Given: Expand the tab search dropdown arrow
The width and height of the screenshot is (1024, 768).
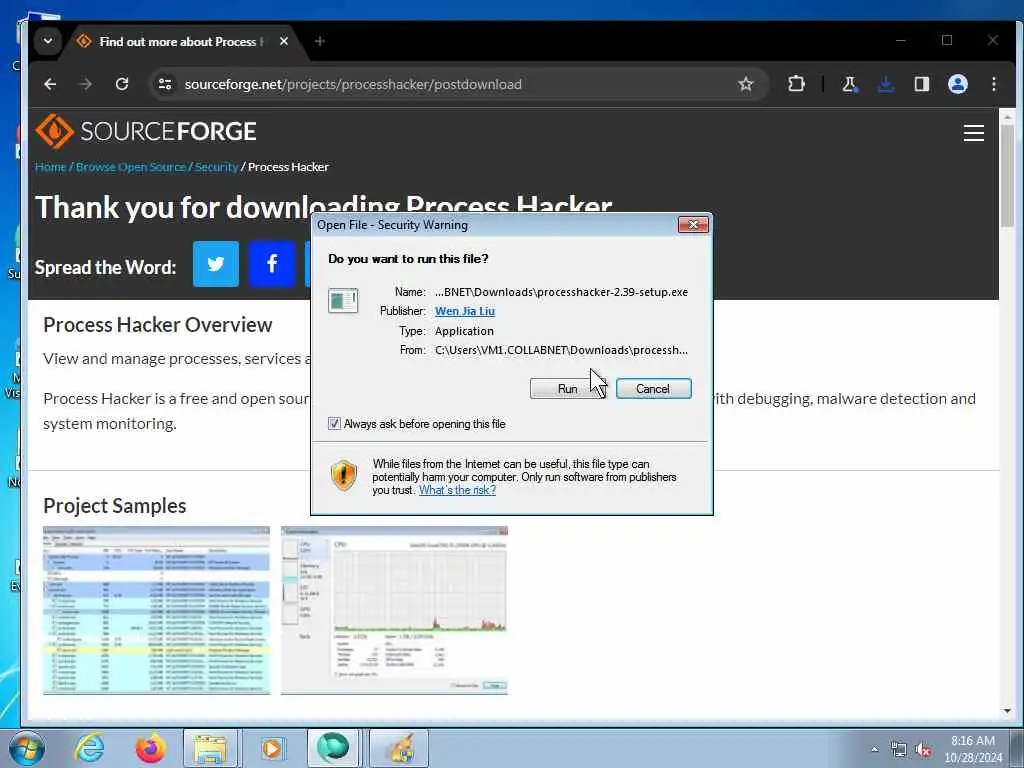Looking at the screenshot, I should 48,41.
